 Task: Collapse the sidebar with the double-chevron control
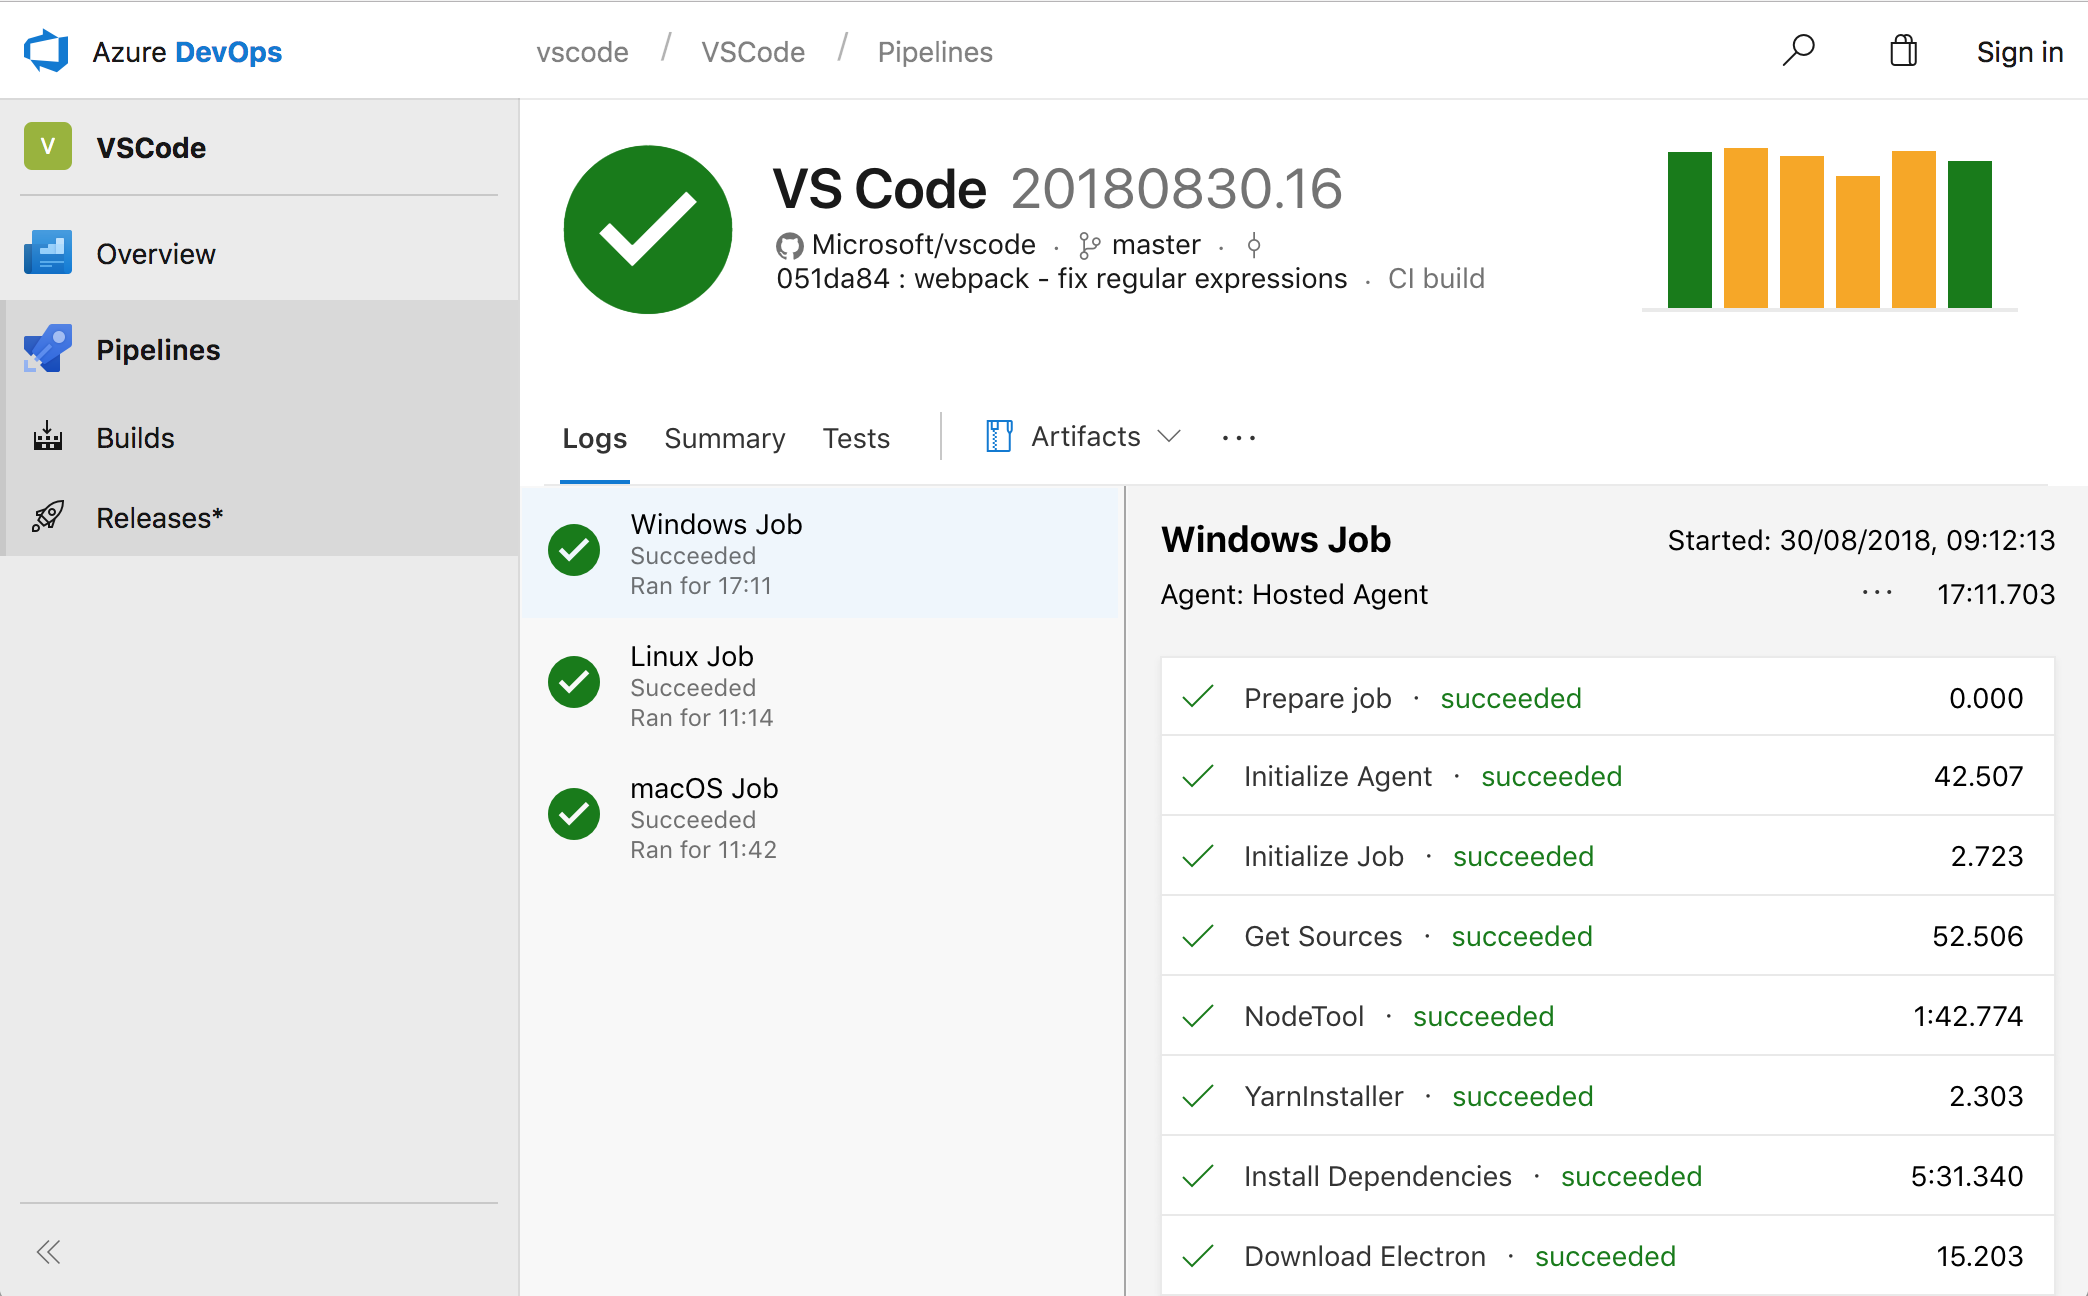48,1251
